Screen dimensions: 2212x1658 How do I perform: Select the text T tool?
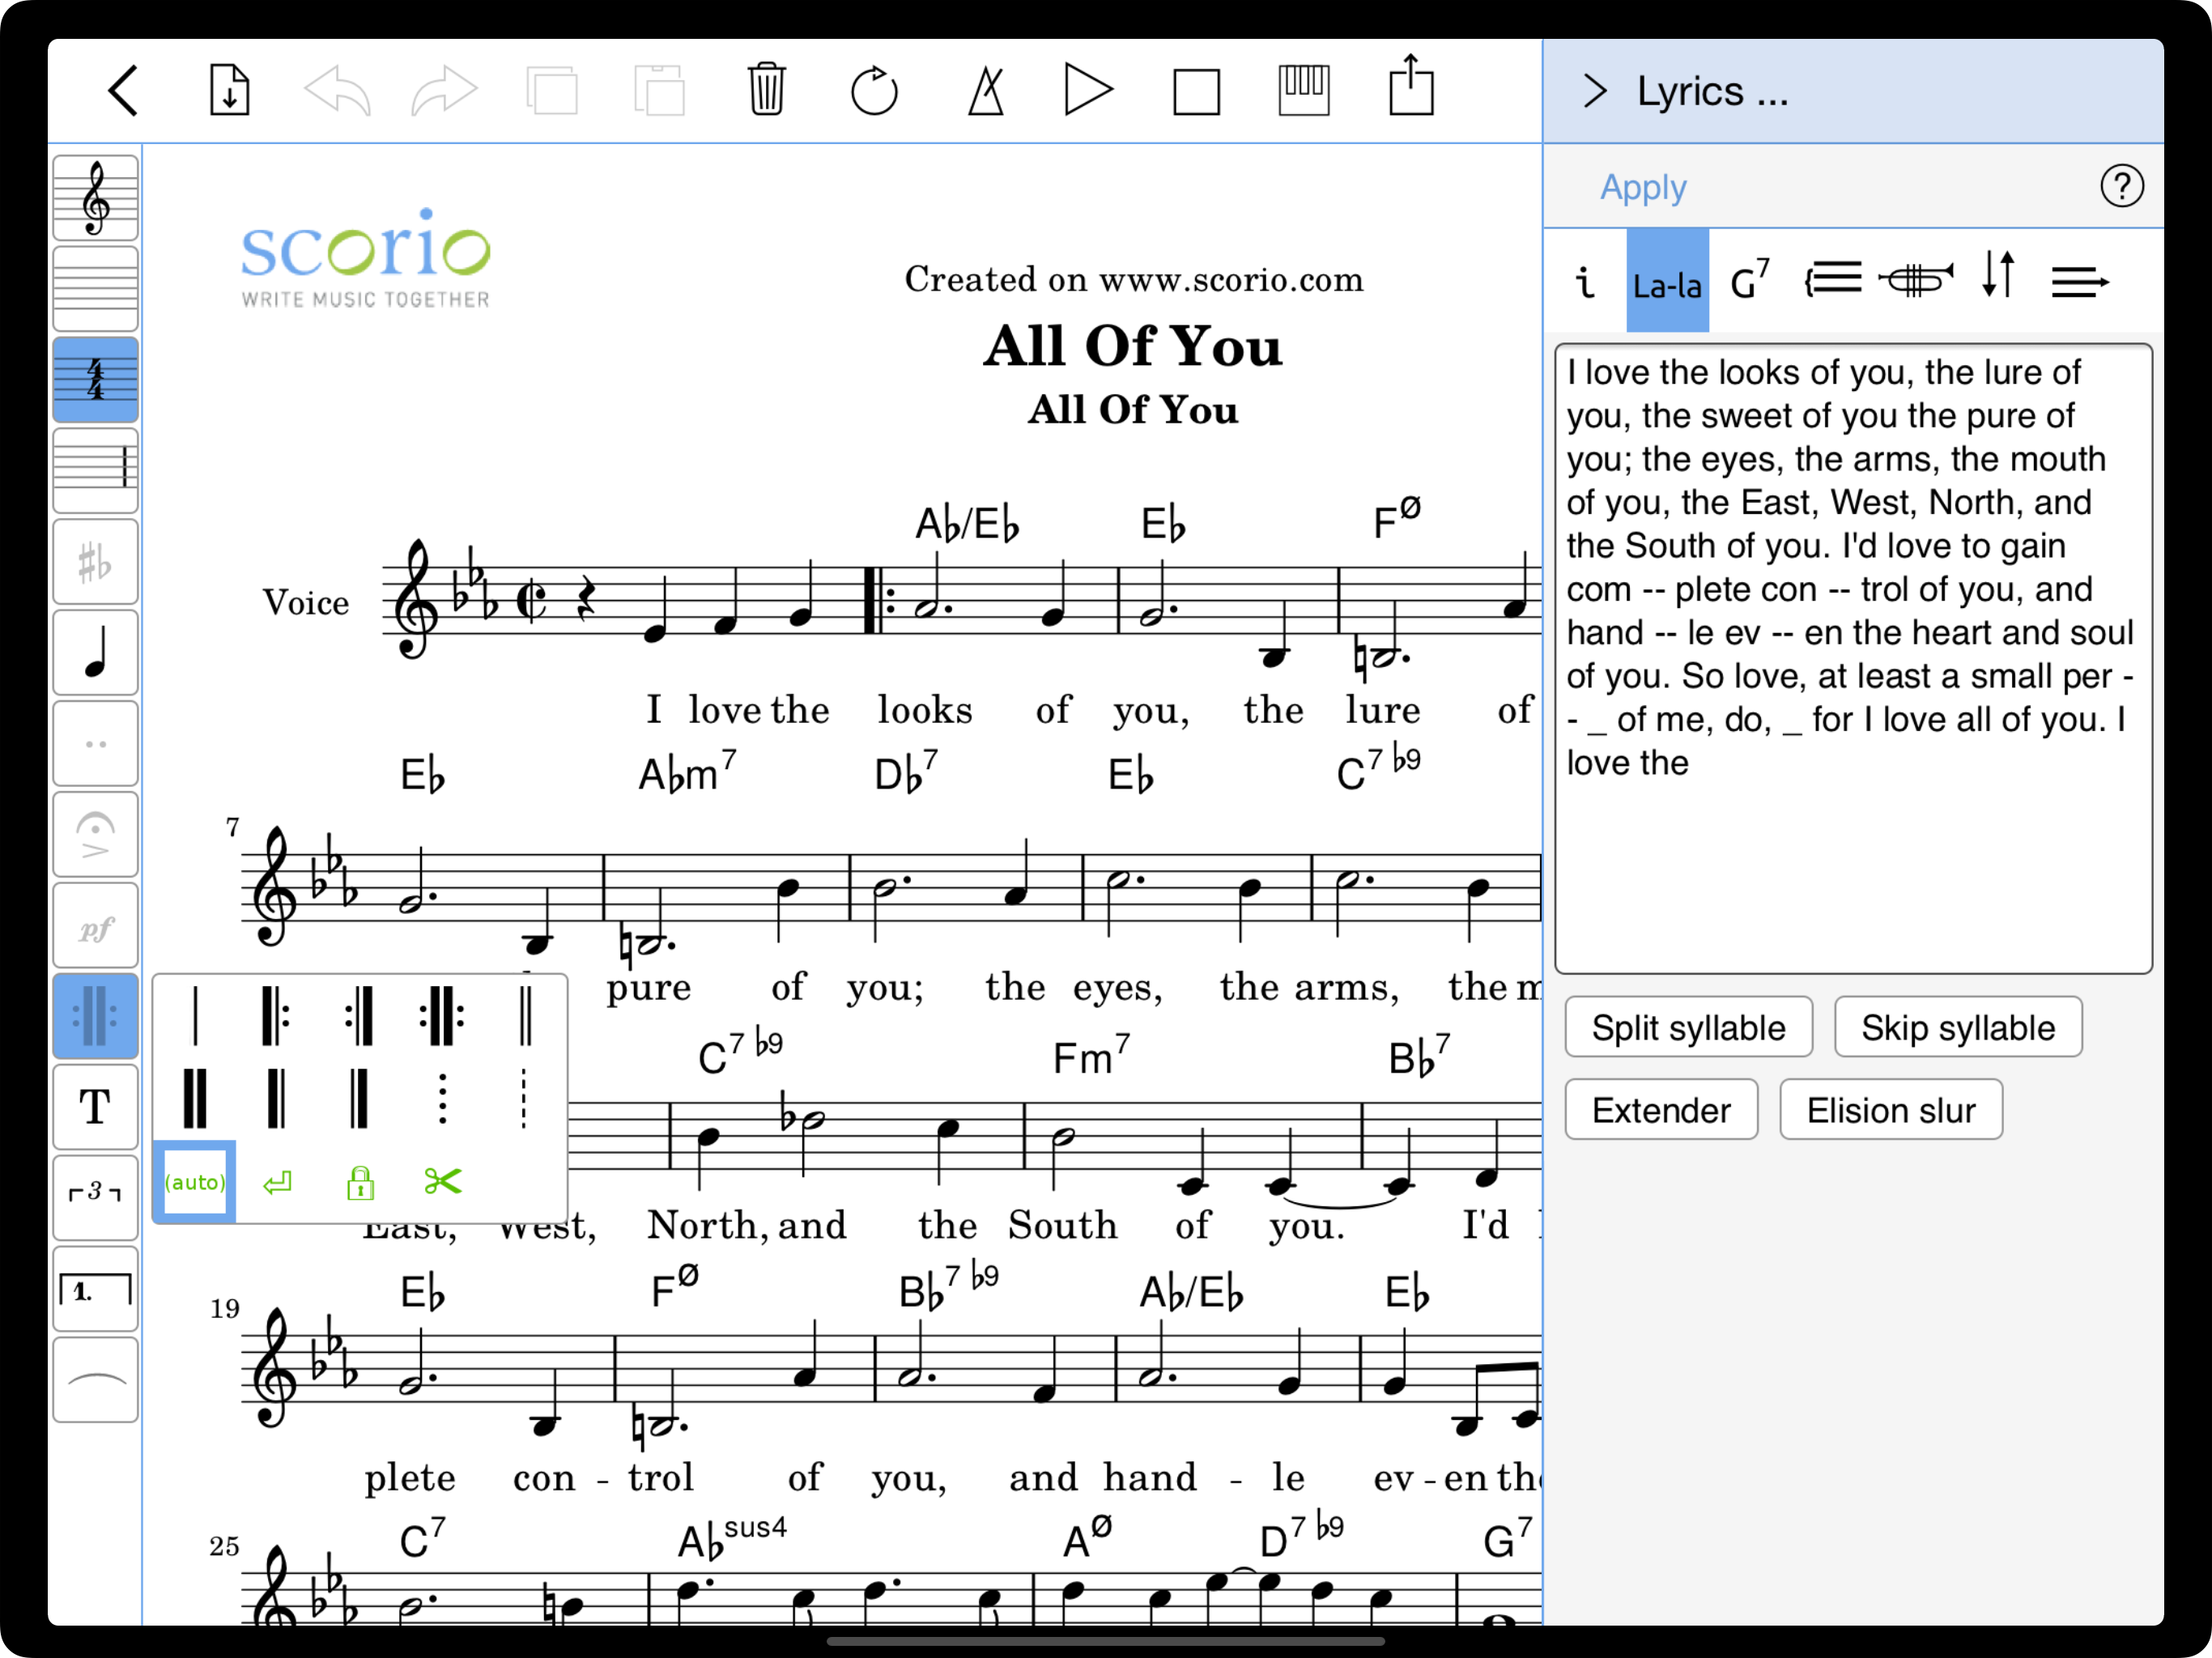pos(95,1108)
